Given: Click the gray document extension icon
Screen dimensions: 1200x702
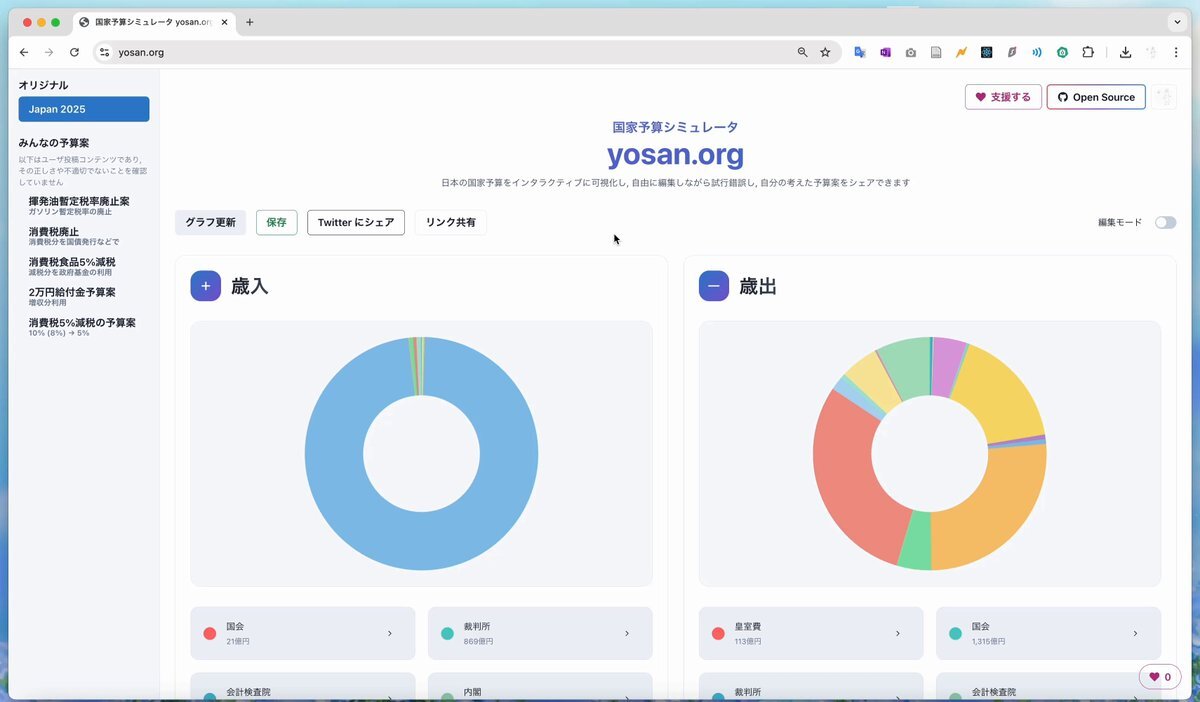Looking at the screenshot, I should (936, 52).
